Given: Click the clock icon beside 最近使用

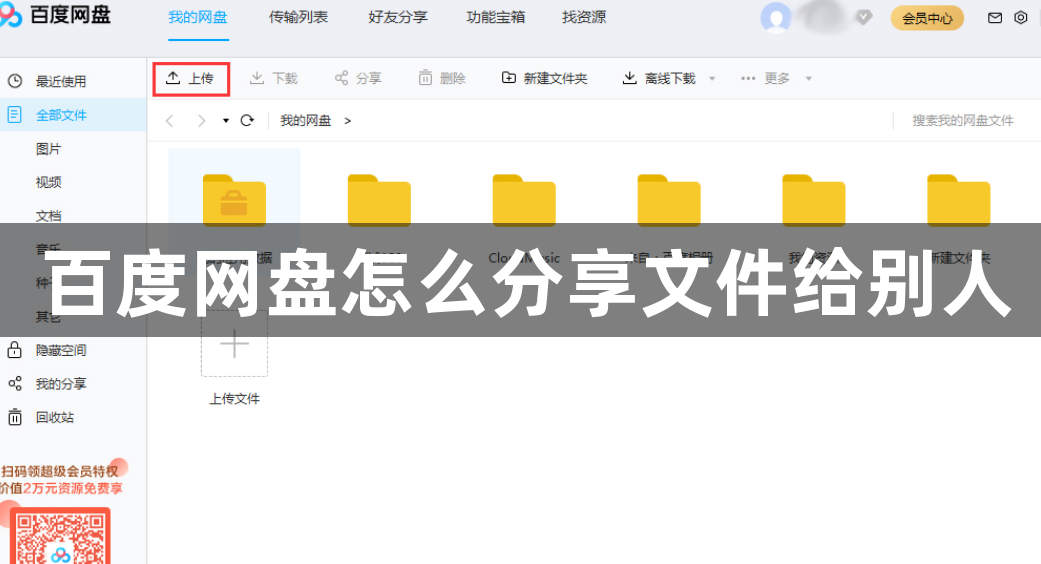Looking at the screenshot, I should click(15, 82).
